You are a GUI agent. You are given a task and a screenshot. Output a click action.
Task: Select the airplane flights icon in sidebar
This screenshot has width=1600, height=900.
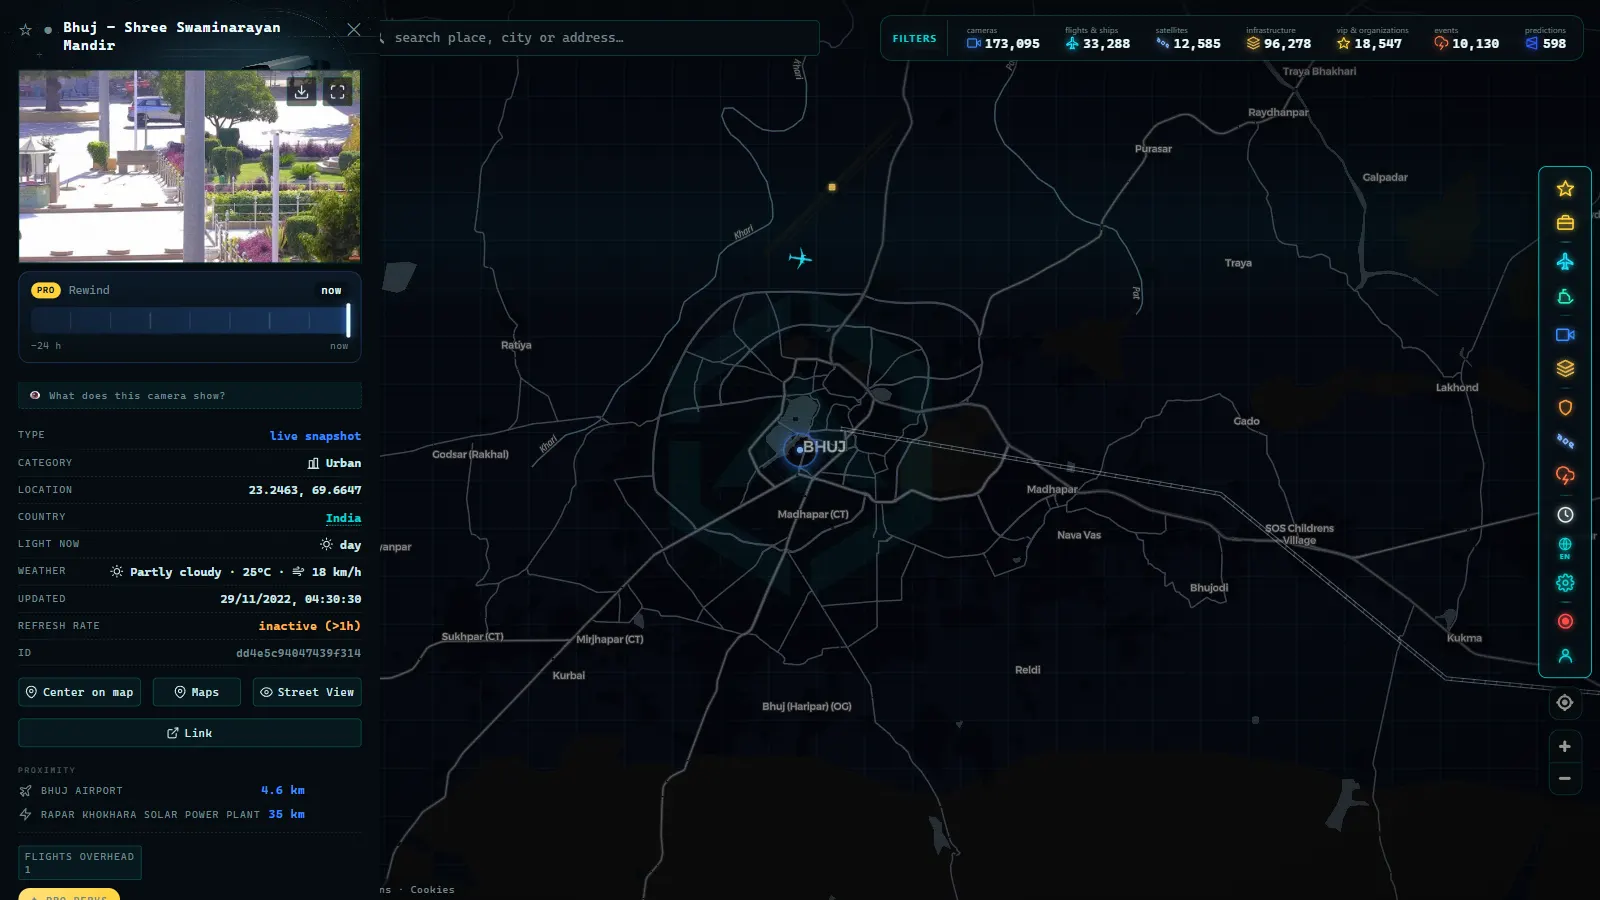[x=1565, y=262]
